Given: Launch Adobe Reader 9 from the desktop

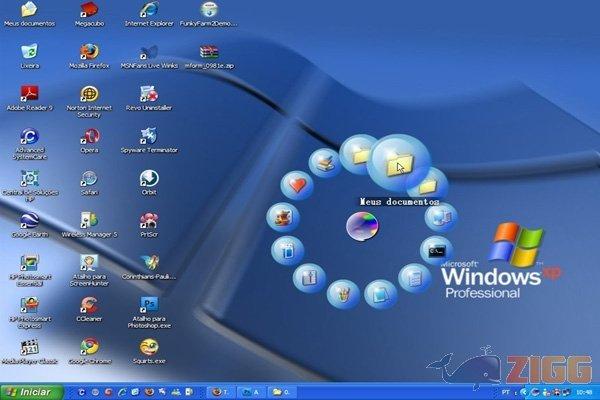Looking at the screenshot, I should pos(30,95).
